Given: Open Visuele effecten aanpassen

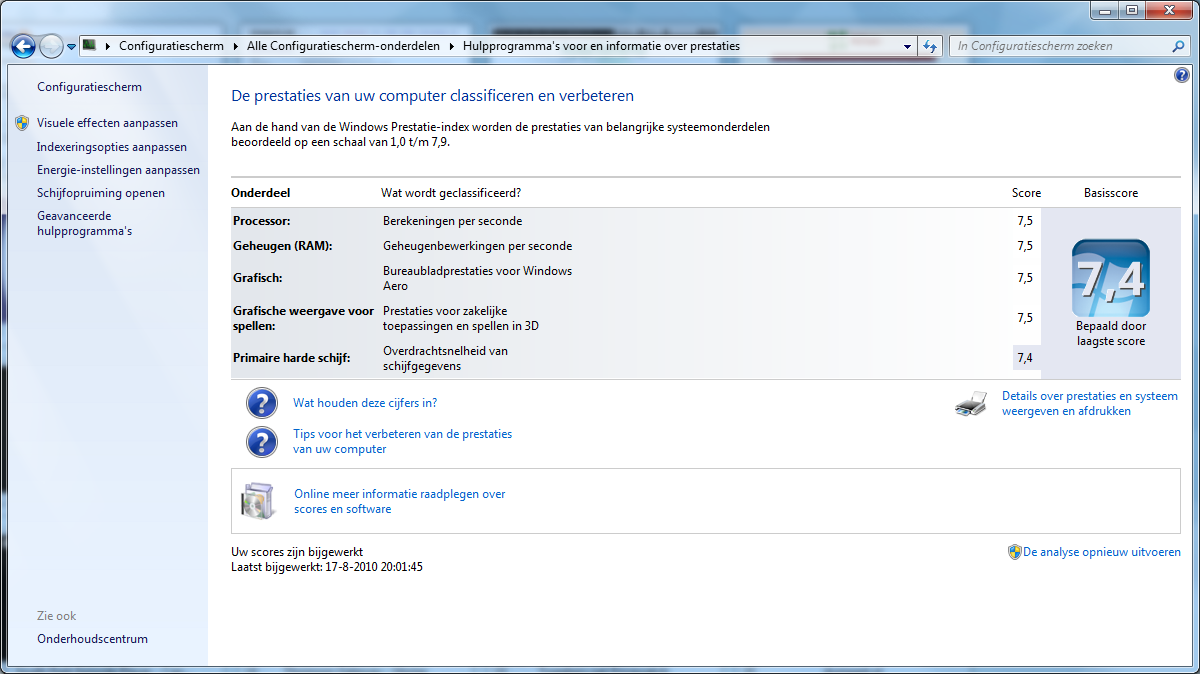Looking at the screenshot, I should (x=107, y=123).
